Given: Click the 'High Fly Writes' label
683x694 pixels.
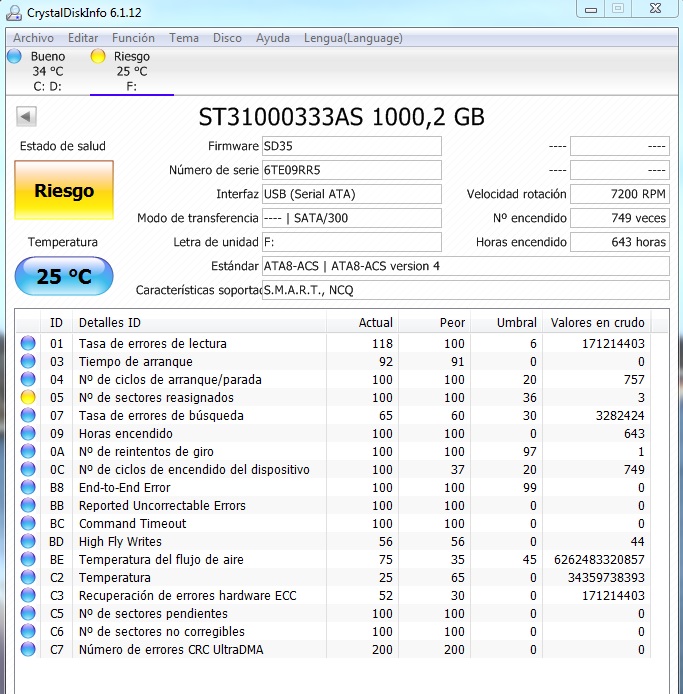Looking at the screenshot, I should [120, 541].
